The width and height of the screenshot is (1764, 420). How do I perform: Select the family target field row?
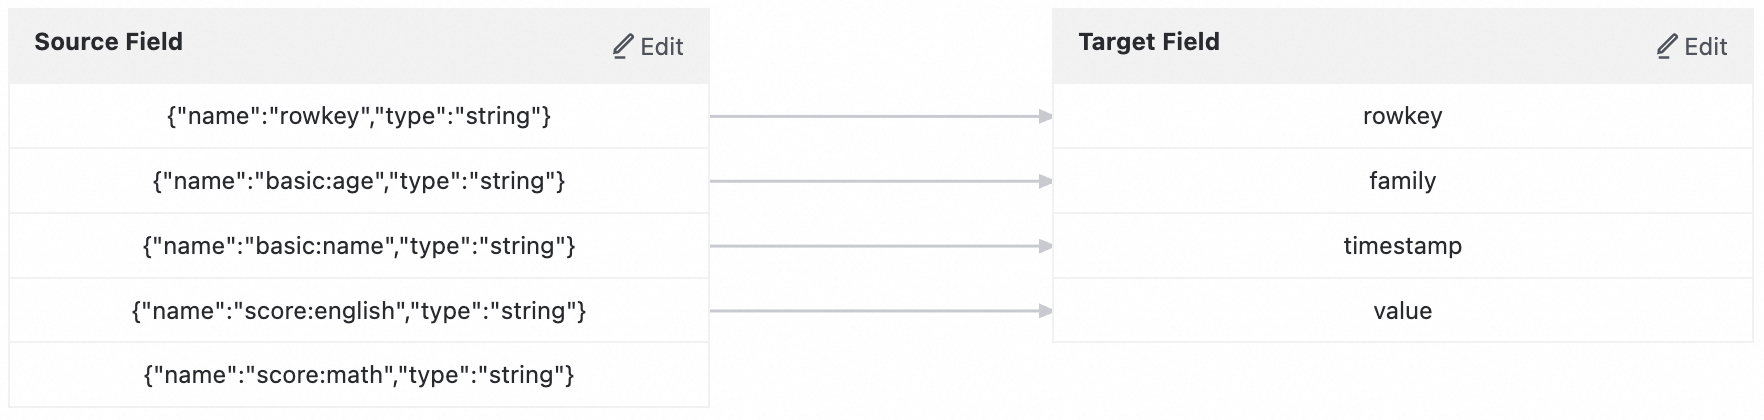point(1402,181)
